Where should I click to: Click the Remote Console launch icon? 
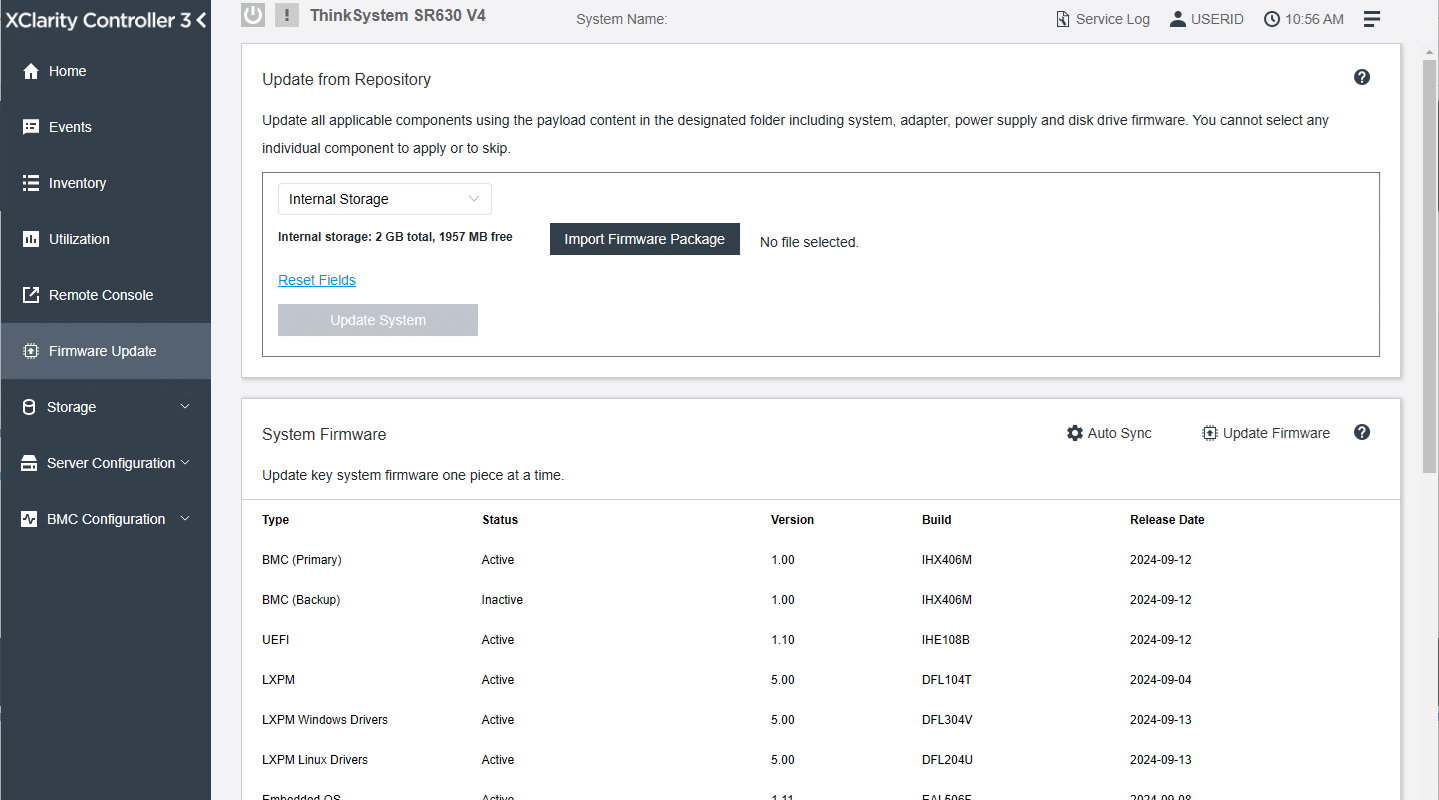(31, 295)
